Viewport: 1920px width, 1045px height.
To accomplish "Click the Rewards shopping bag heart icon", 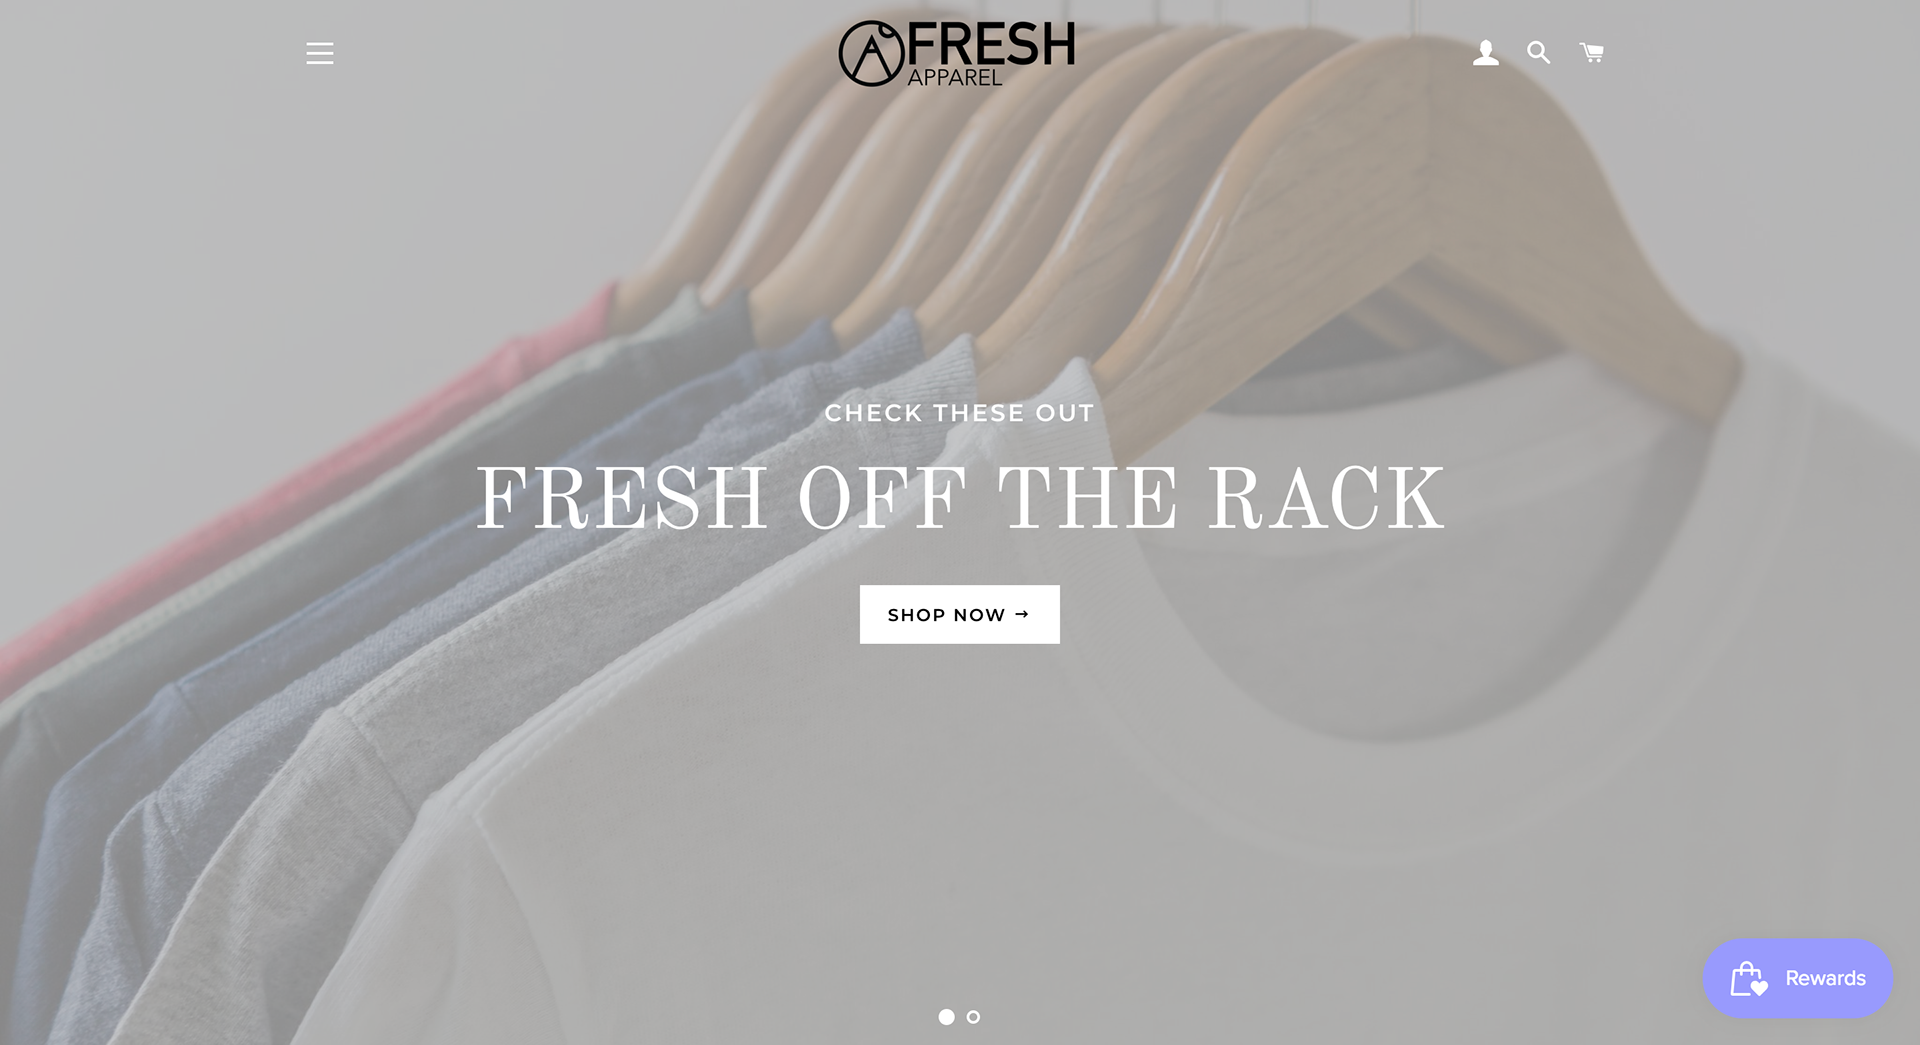I will [x=1749, y=979].
